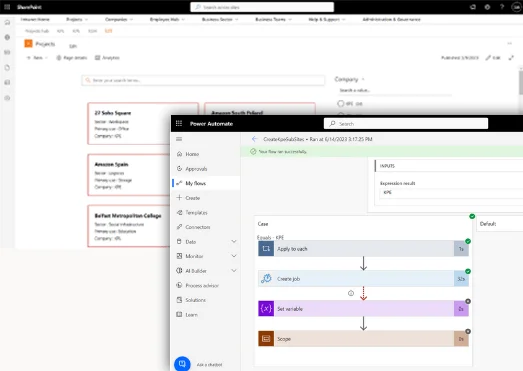Viewport: 523px width, 371px height.
Task: Expand the AI Builder section chevron
Action: [x=234, y=271]
